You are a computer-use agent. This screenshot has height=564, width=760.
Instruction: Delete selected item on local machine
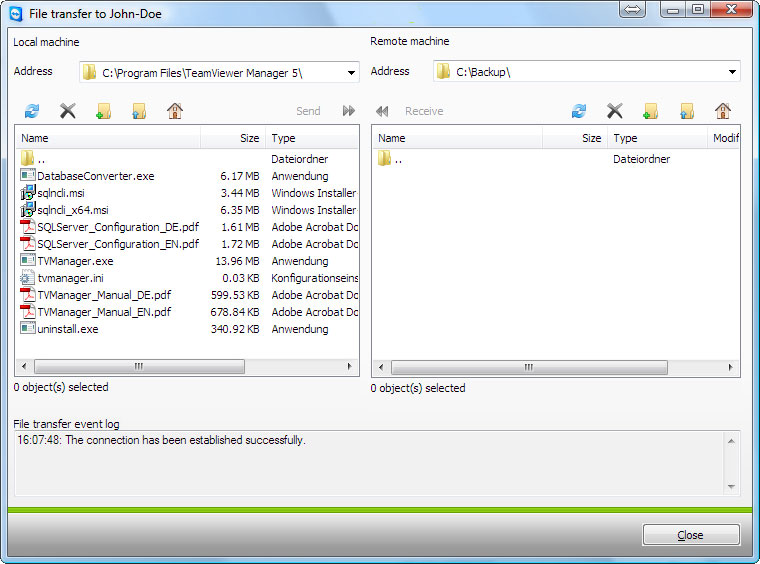68,111
